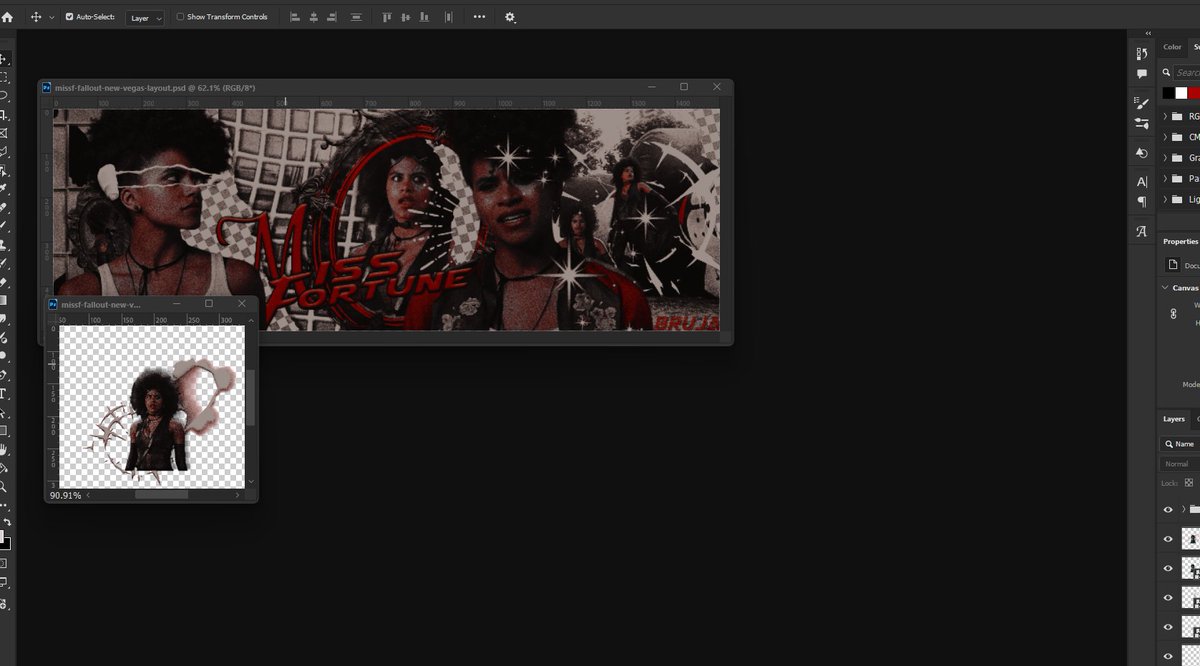1200x666 pixels.
Task: Align top edges icon in options bar
Action: (387, 17)
